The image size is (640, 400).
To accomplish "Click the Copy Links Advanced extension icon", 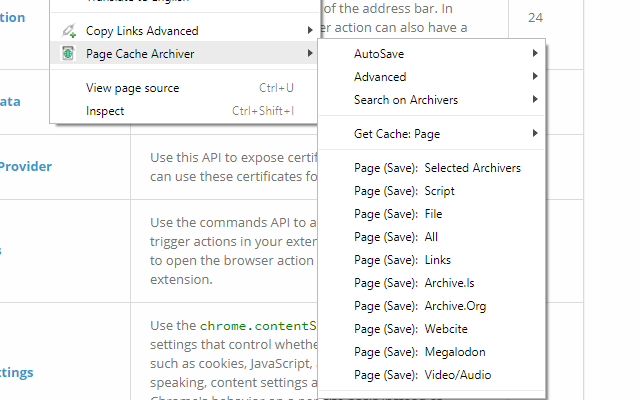I will [x=69, y=31].
